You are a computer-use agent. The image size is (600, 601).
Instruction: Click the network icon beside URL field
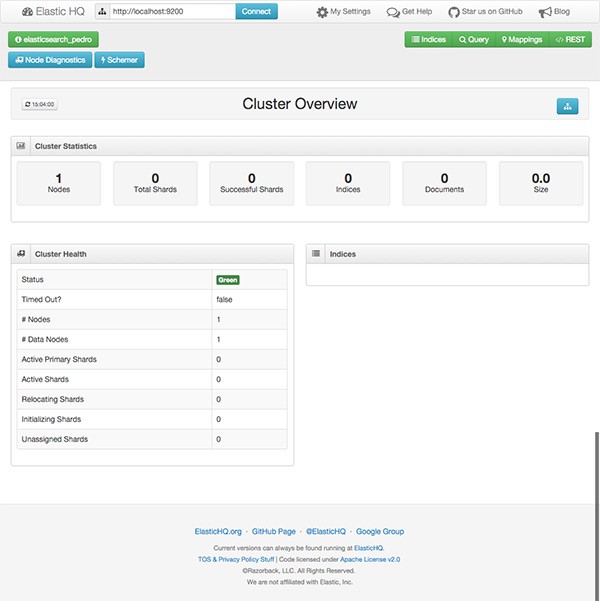pyautogui.click(x=102, y=11)
